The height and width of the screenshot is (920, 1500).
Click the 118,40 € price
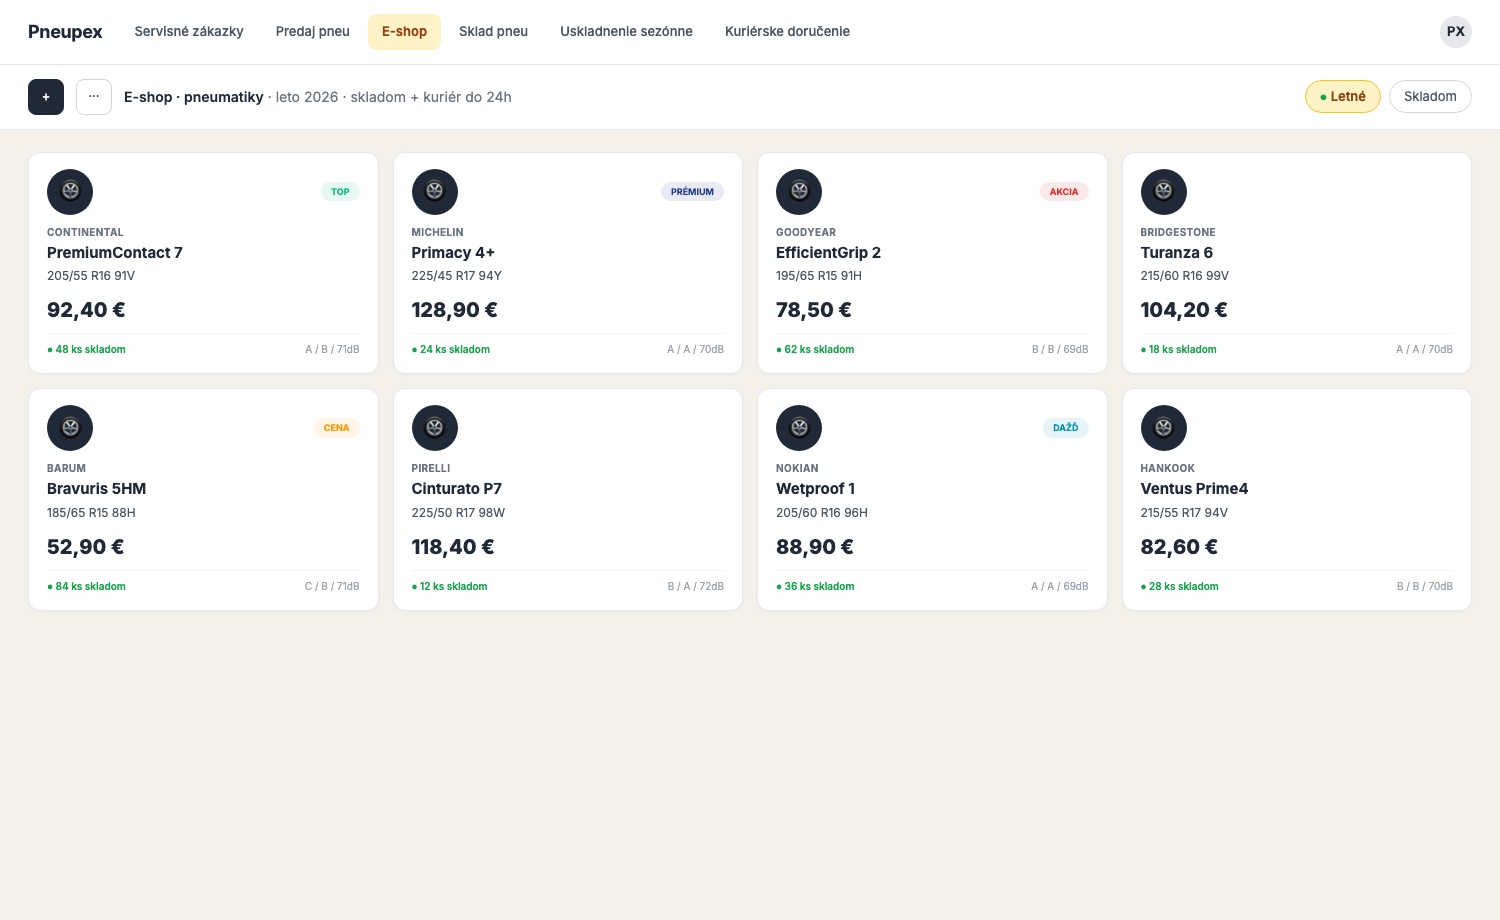point(453,547)
